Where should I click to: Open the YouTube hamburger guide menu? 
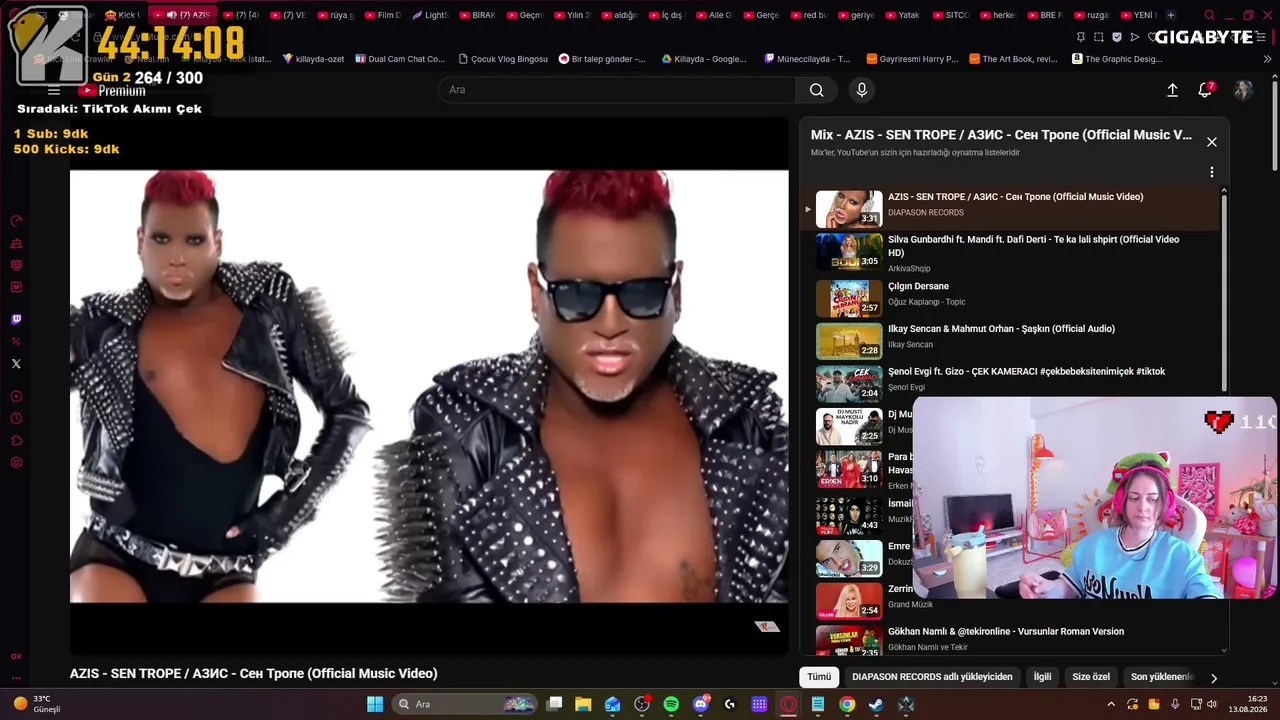(x=54, y=91)
